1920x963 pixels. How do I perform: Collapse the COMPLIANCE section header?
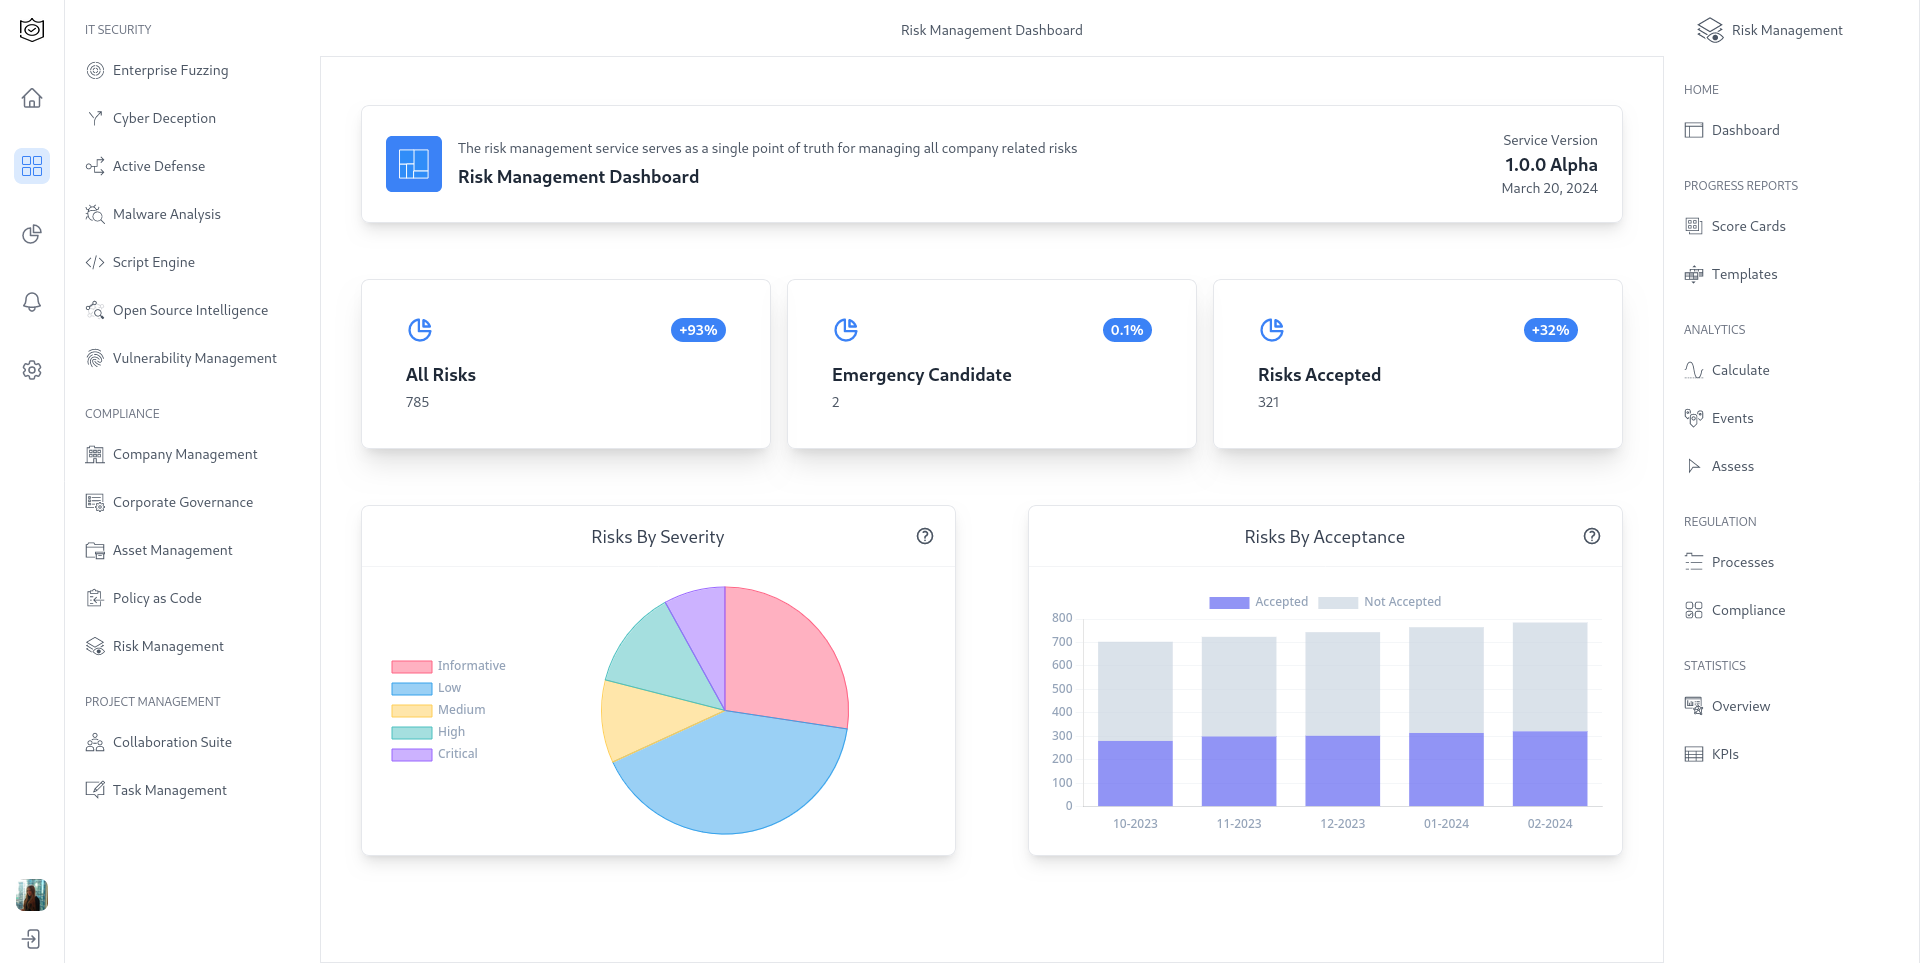pyautogui.click(x=122, y=413)
